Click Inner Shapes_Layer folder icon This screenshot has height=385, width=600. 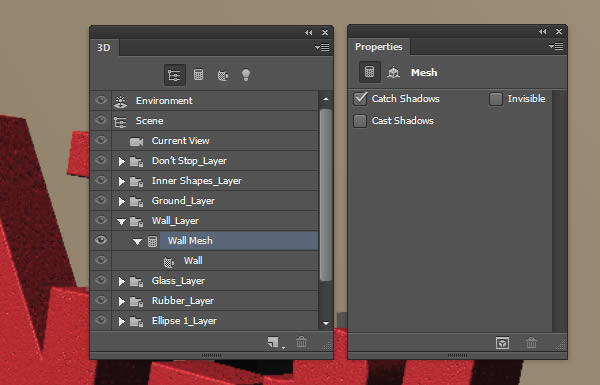[136, 182]
